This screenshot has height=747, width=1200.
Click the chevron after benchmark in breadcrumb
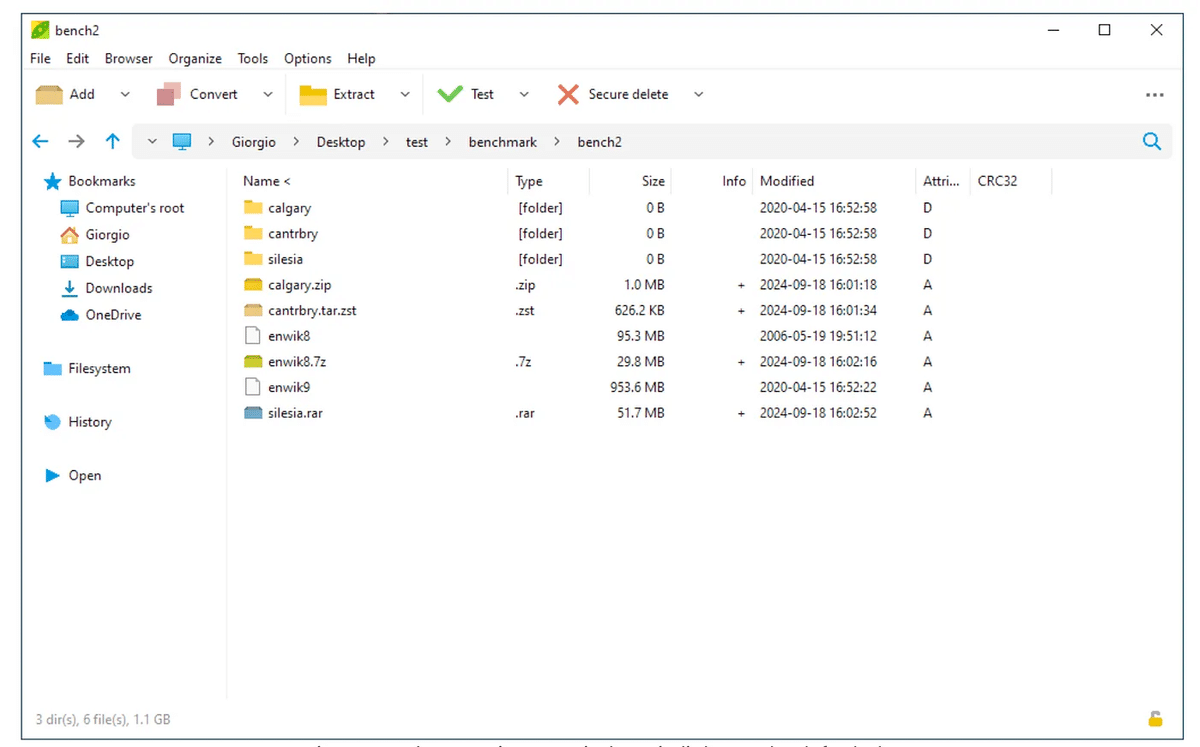click(x=557, y=142)
